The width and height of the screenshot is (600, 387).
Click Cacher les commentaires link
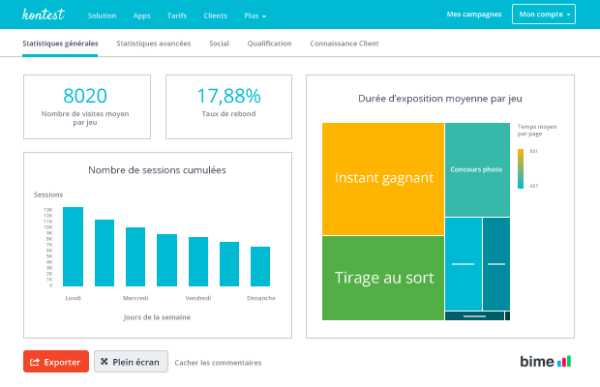(218, 363)
